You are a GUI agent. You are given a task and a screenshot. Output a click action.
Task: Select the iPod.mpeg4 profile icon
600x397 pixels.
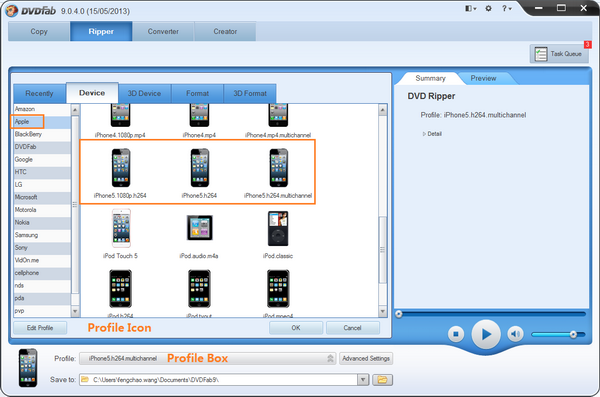point(278,289)
